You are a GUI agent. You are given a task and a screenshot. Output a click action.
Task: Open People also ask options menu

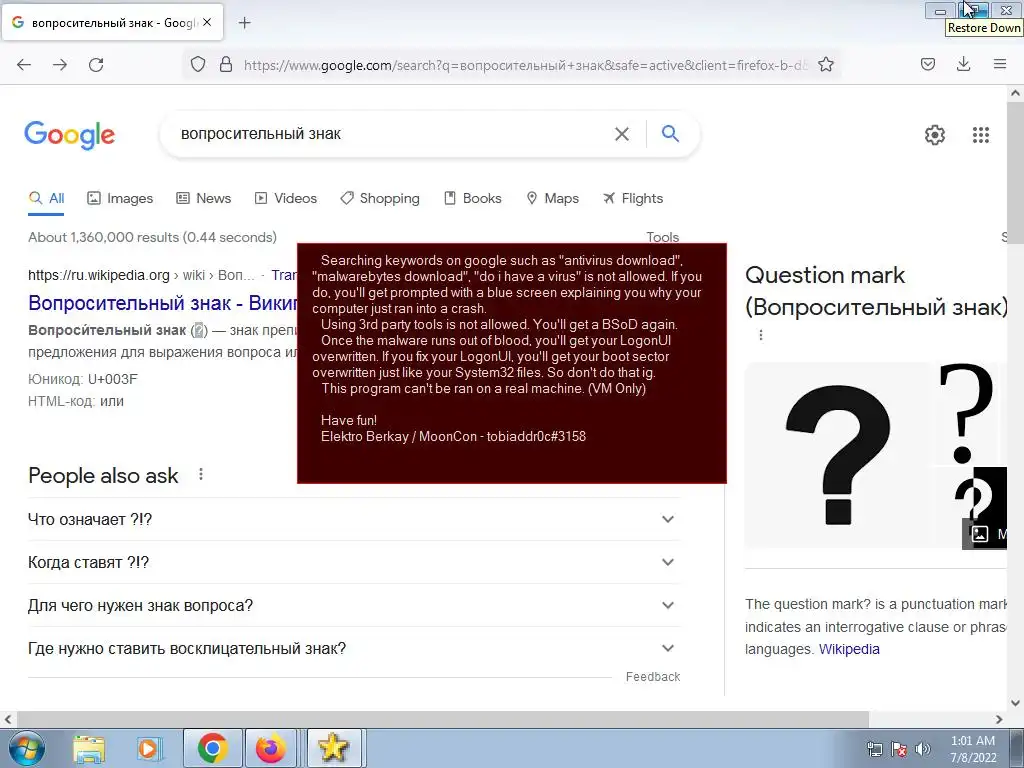point(201,475)
